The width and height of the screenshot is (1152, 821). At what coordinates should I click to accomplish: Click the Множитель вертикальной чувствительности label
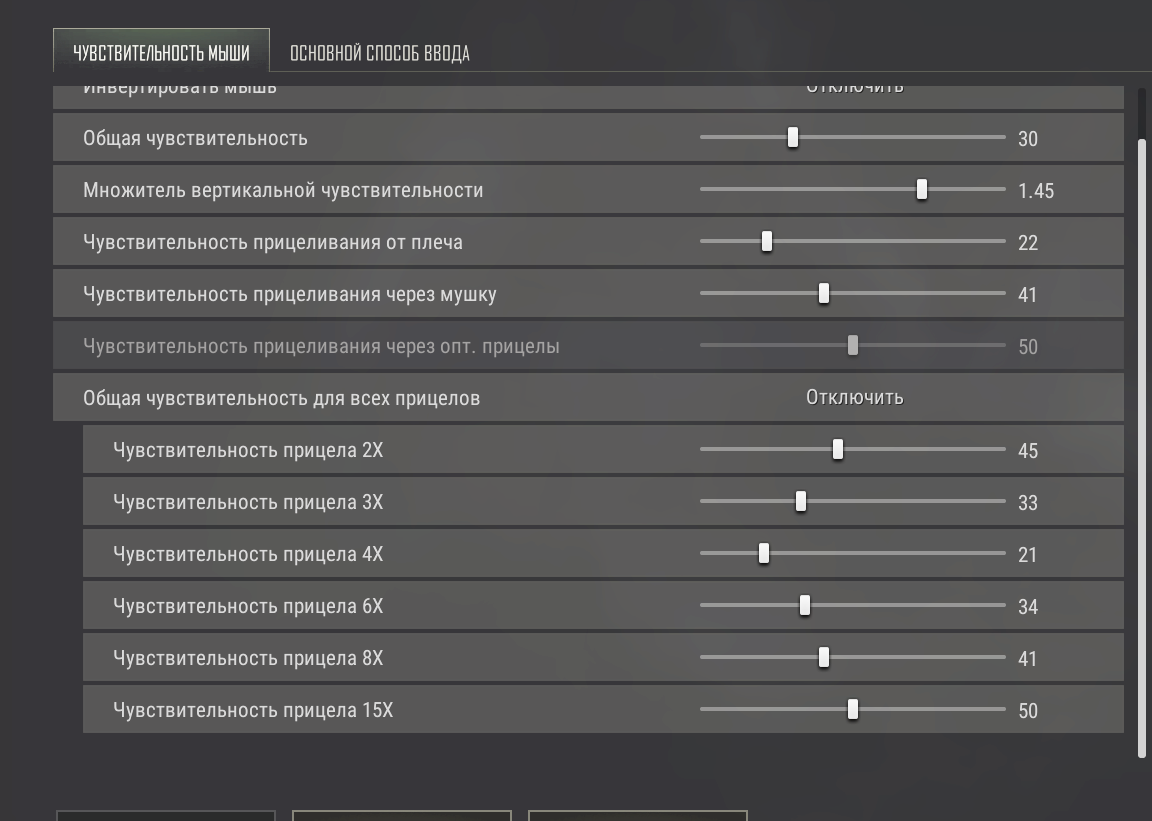point(283,190)
